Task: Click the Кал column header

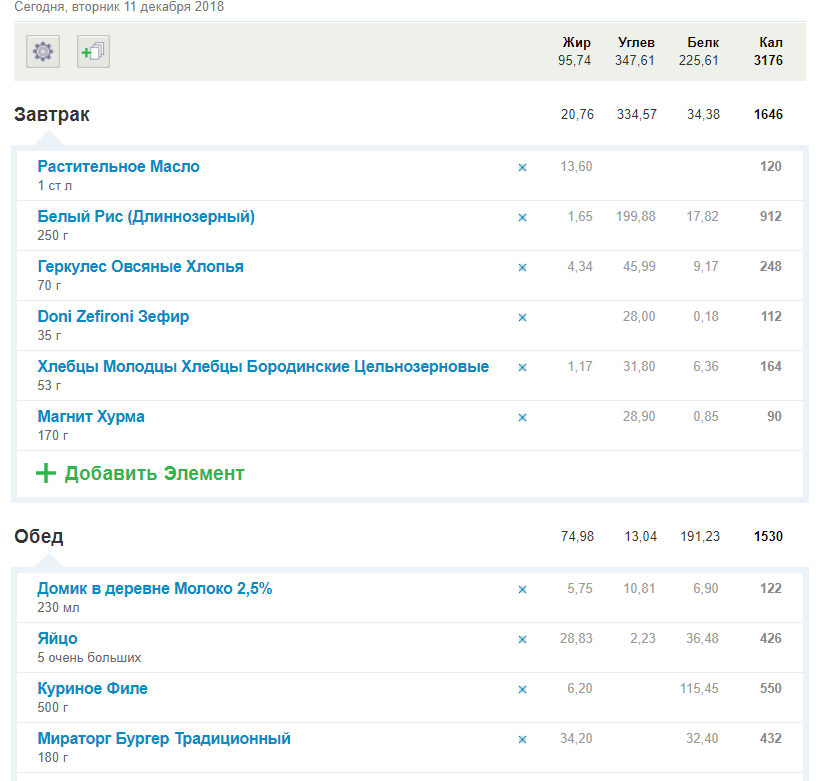Action: point(770,43)
